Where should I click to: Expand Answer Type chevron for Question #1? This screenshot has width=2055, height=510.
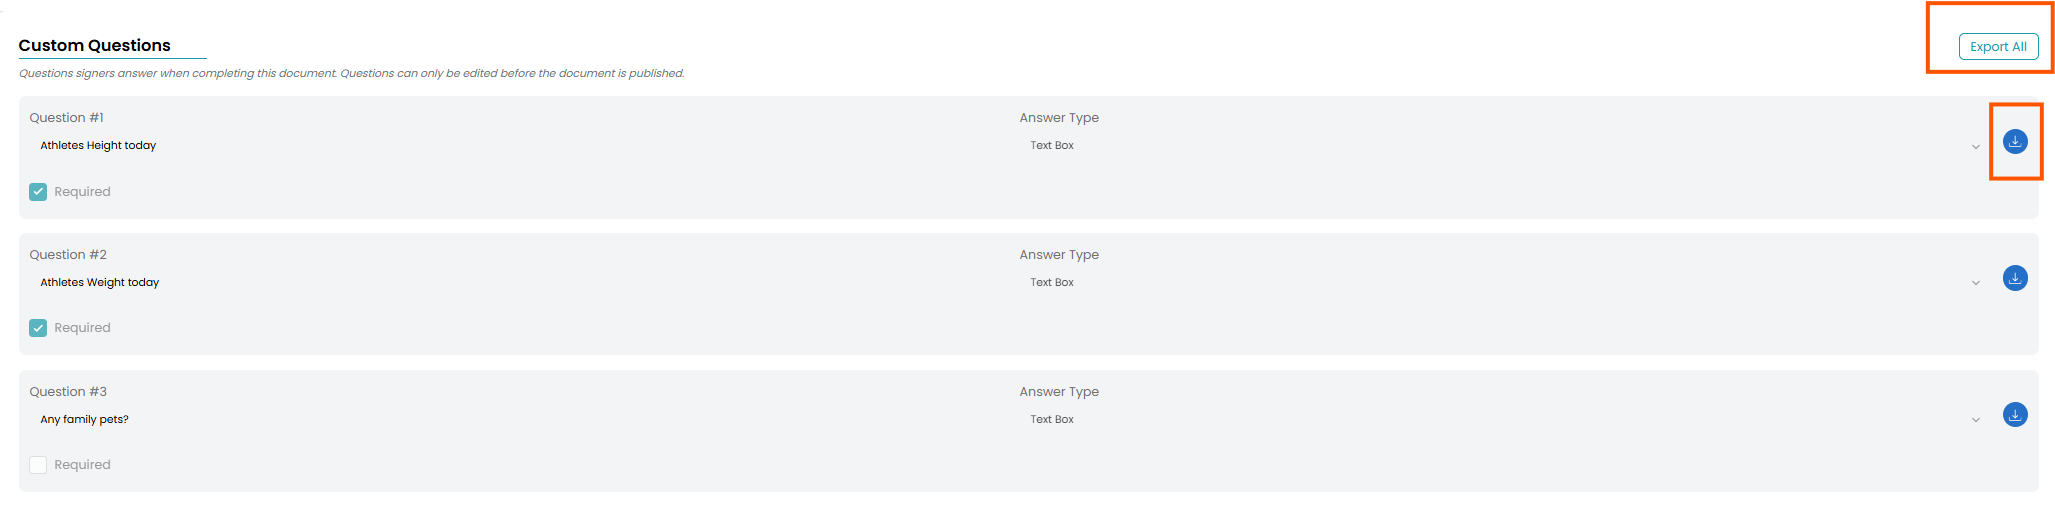click(1975, 147)
